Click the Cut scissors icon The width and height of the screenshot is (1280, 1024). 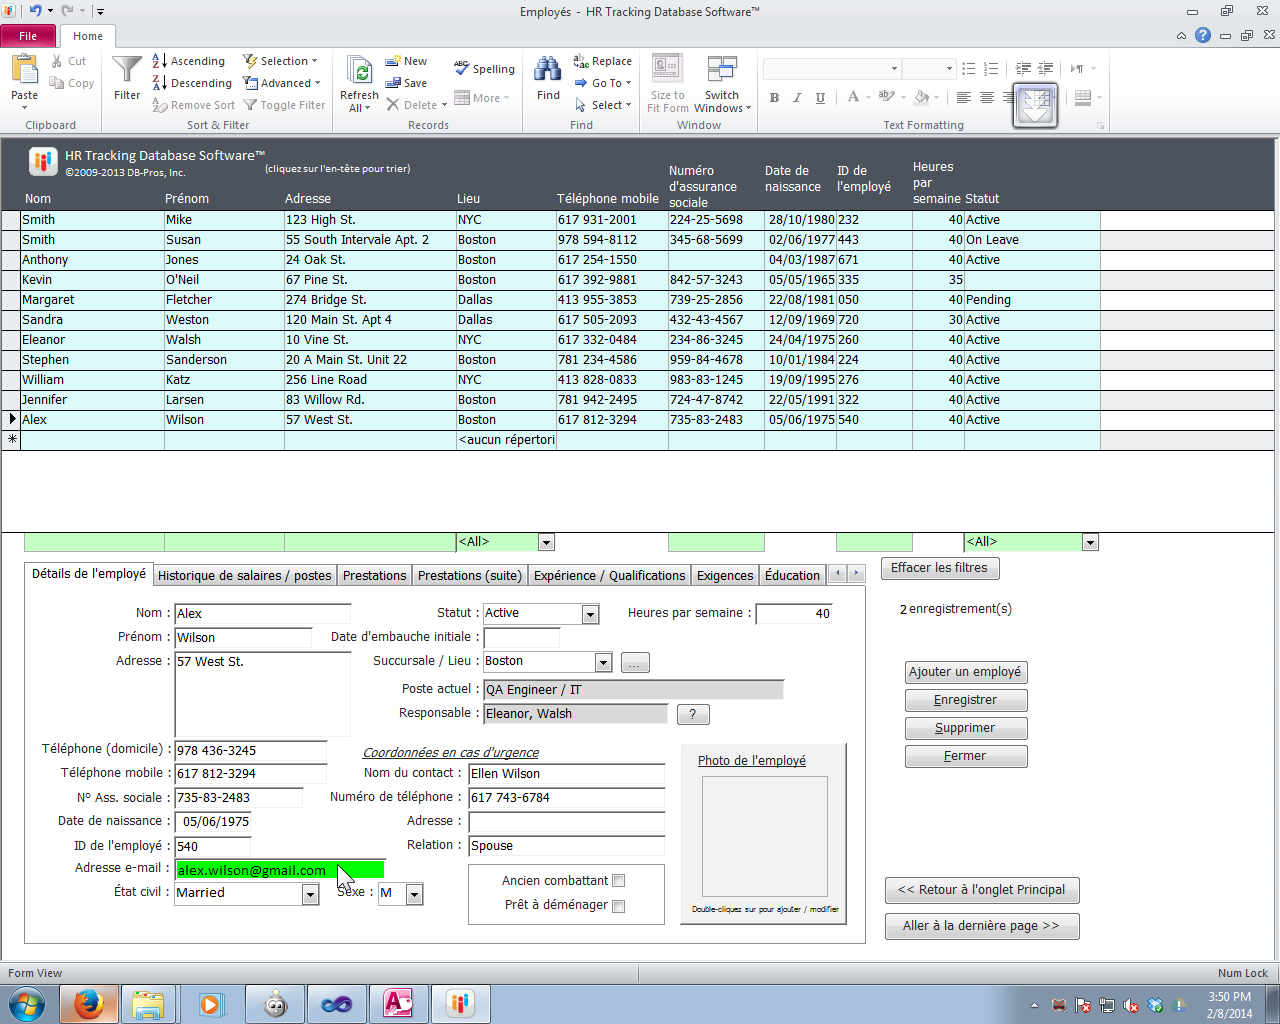point(57,61)
